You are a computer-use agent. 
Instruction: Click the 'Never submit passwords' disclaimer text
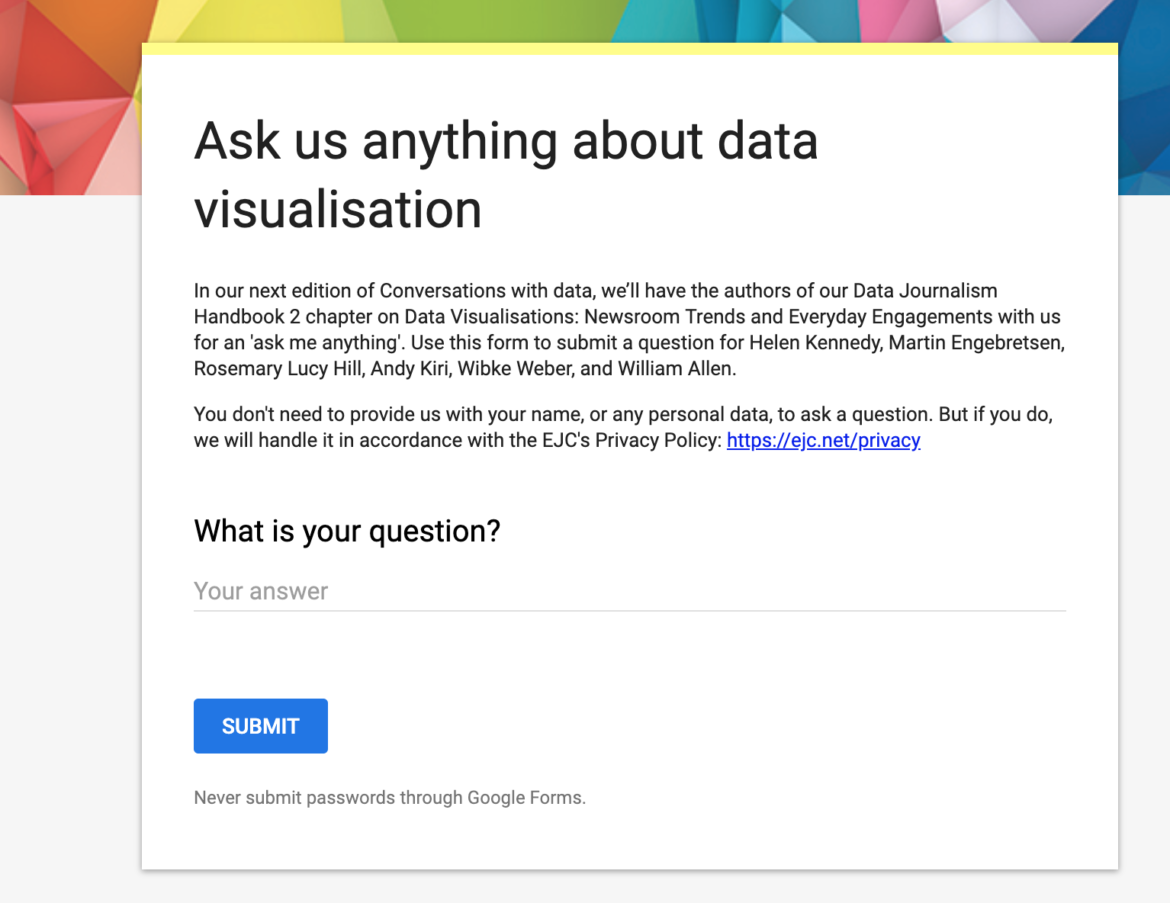[x=390, y=798]
